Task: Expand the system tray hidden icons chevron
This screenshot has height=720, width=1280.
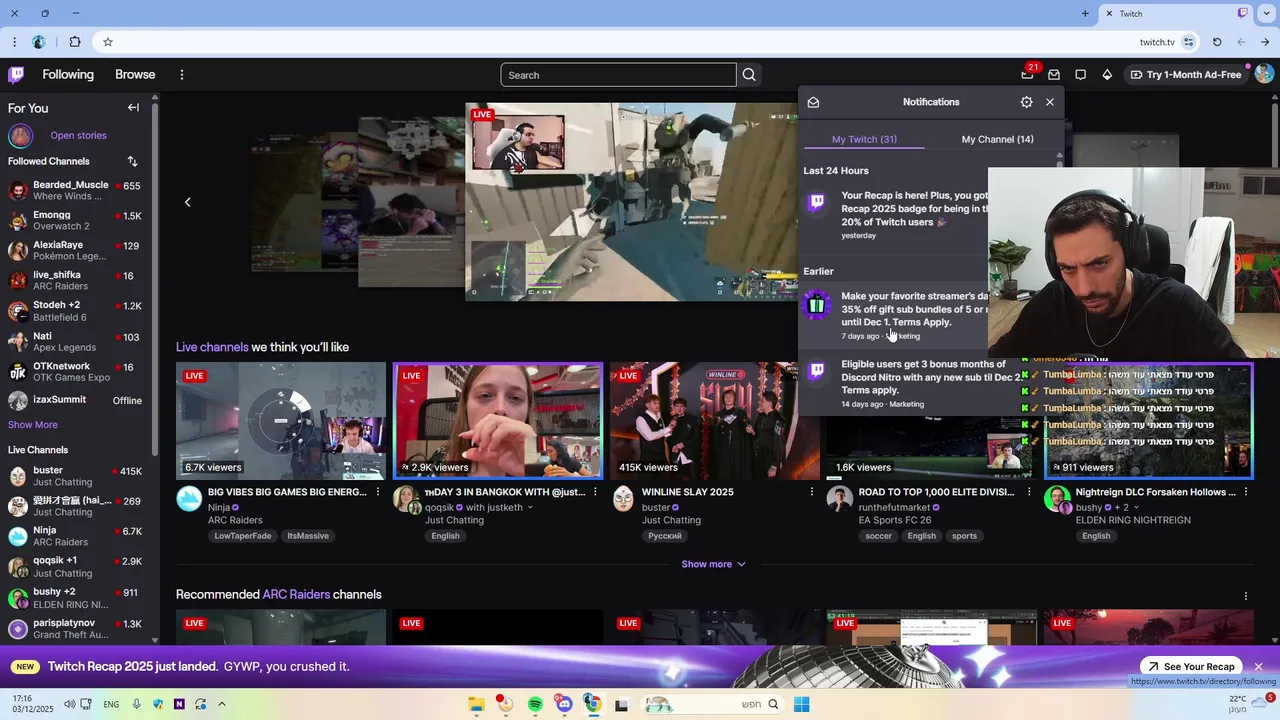Action: click(x=222, y=704)
